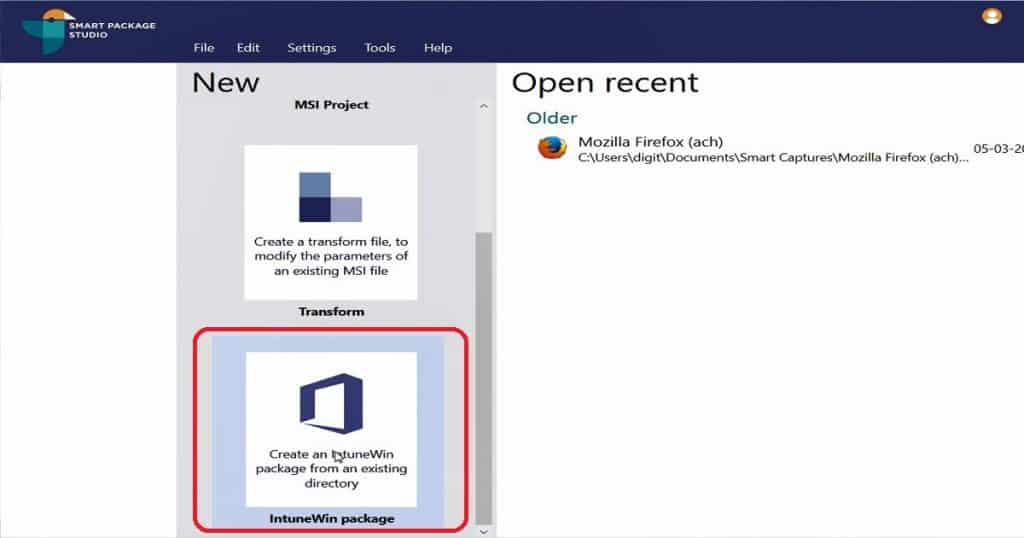
Task: Click the 'Create a transform file' description text
Action: tap(331, 256)
